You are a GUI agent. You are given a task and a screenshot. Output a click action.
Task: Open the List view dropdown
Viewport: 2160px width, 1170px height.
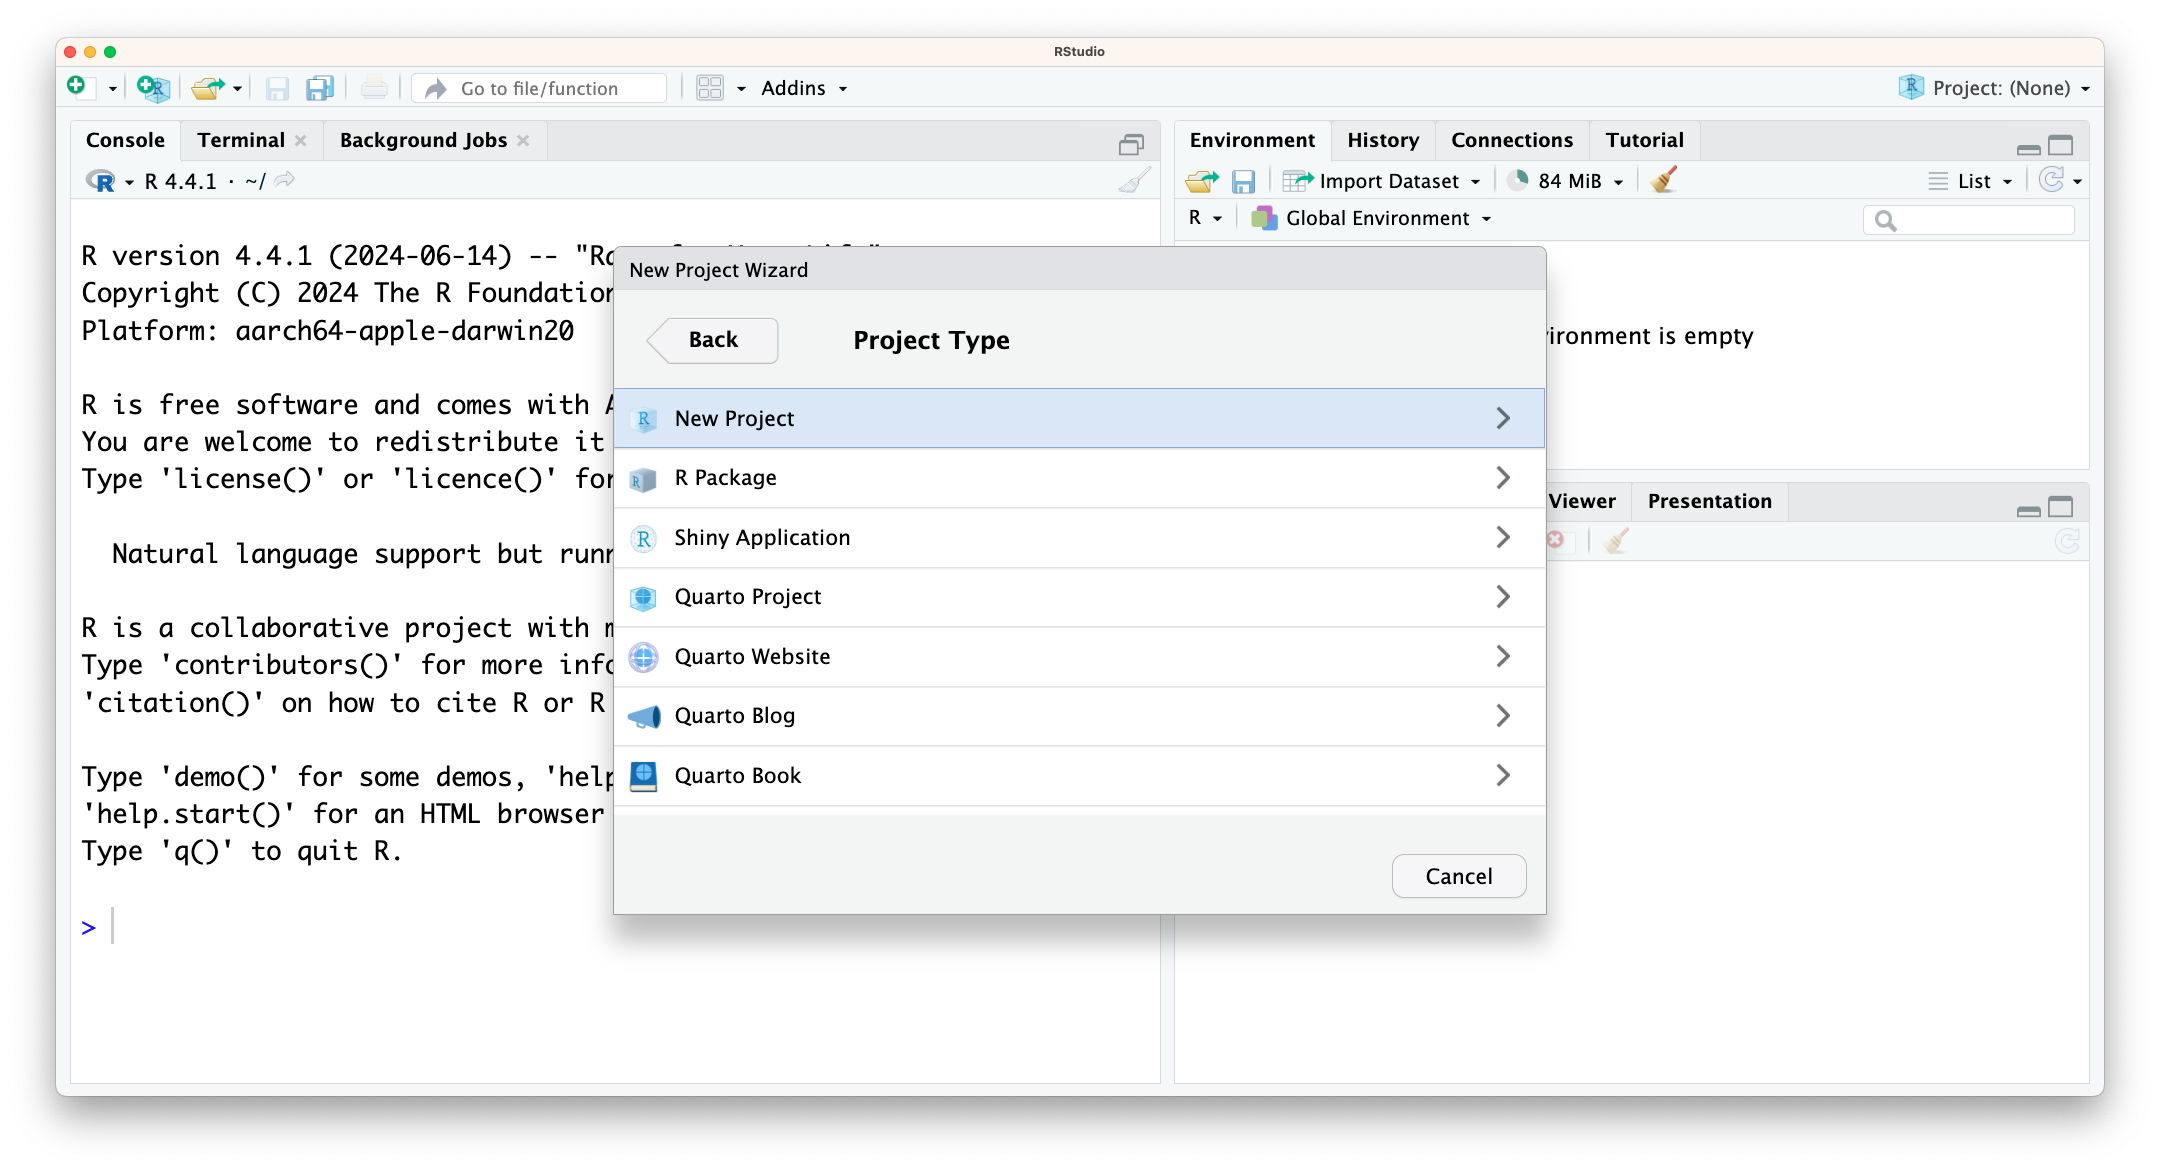pos(1970,181)
